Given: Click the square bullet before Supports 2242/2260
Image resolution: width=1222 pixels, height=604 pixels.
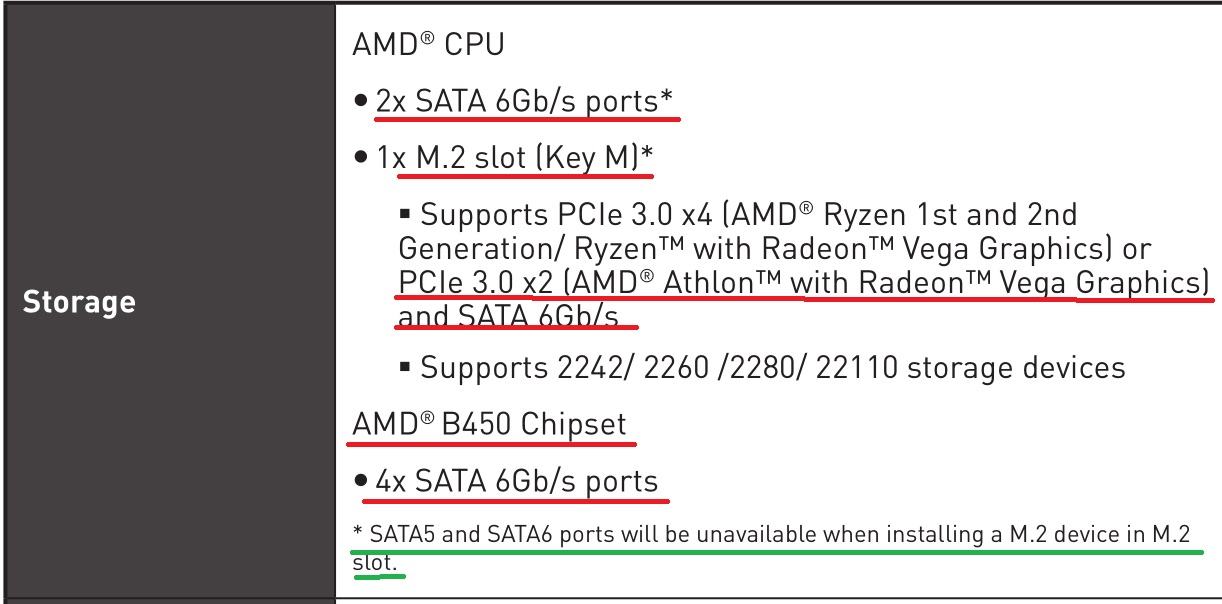Looking at the screenshot, I should click(x=406, y=368).
